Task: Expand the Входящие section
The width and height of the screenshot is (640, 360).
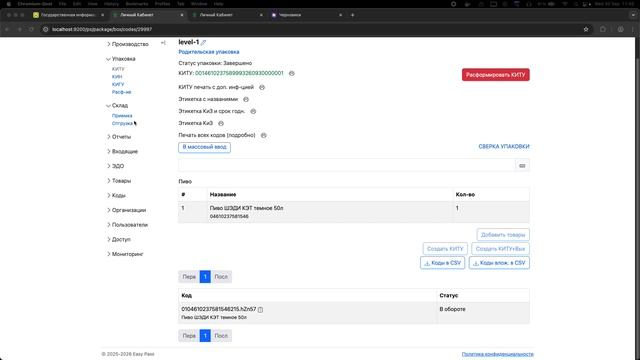Action: (122, 151)
